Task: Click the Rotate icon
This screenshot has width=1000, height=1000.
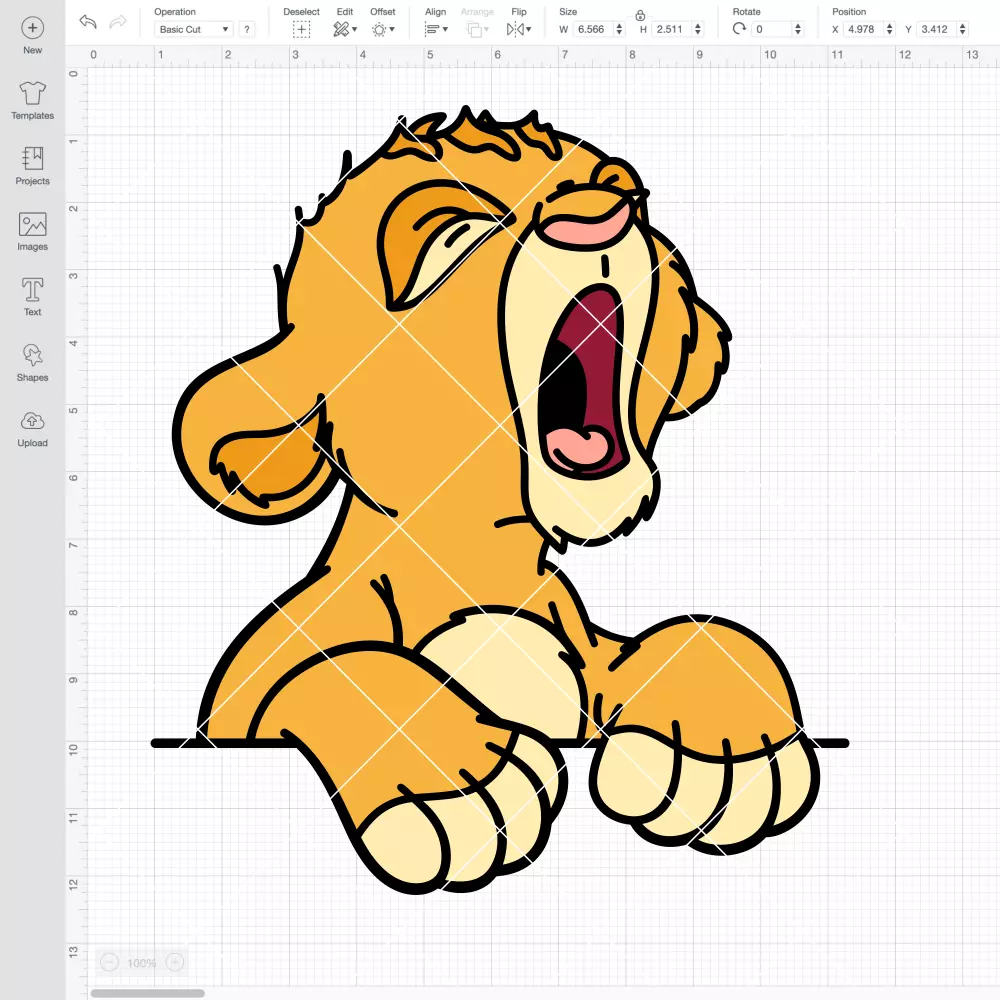Action: click(739, 29)
